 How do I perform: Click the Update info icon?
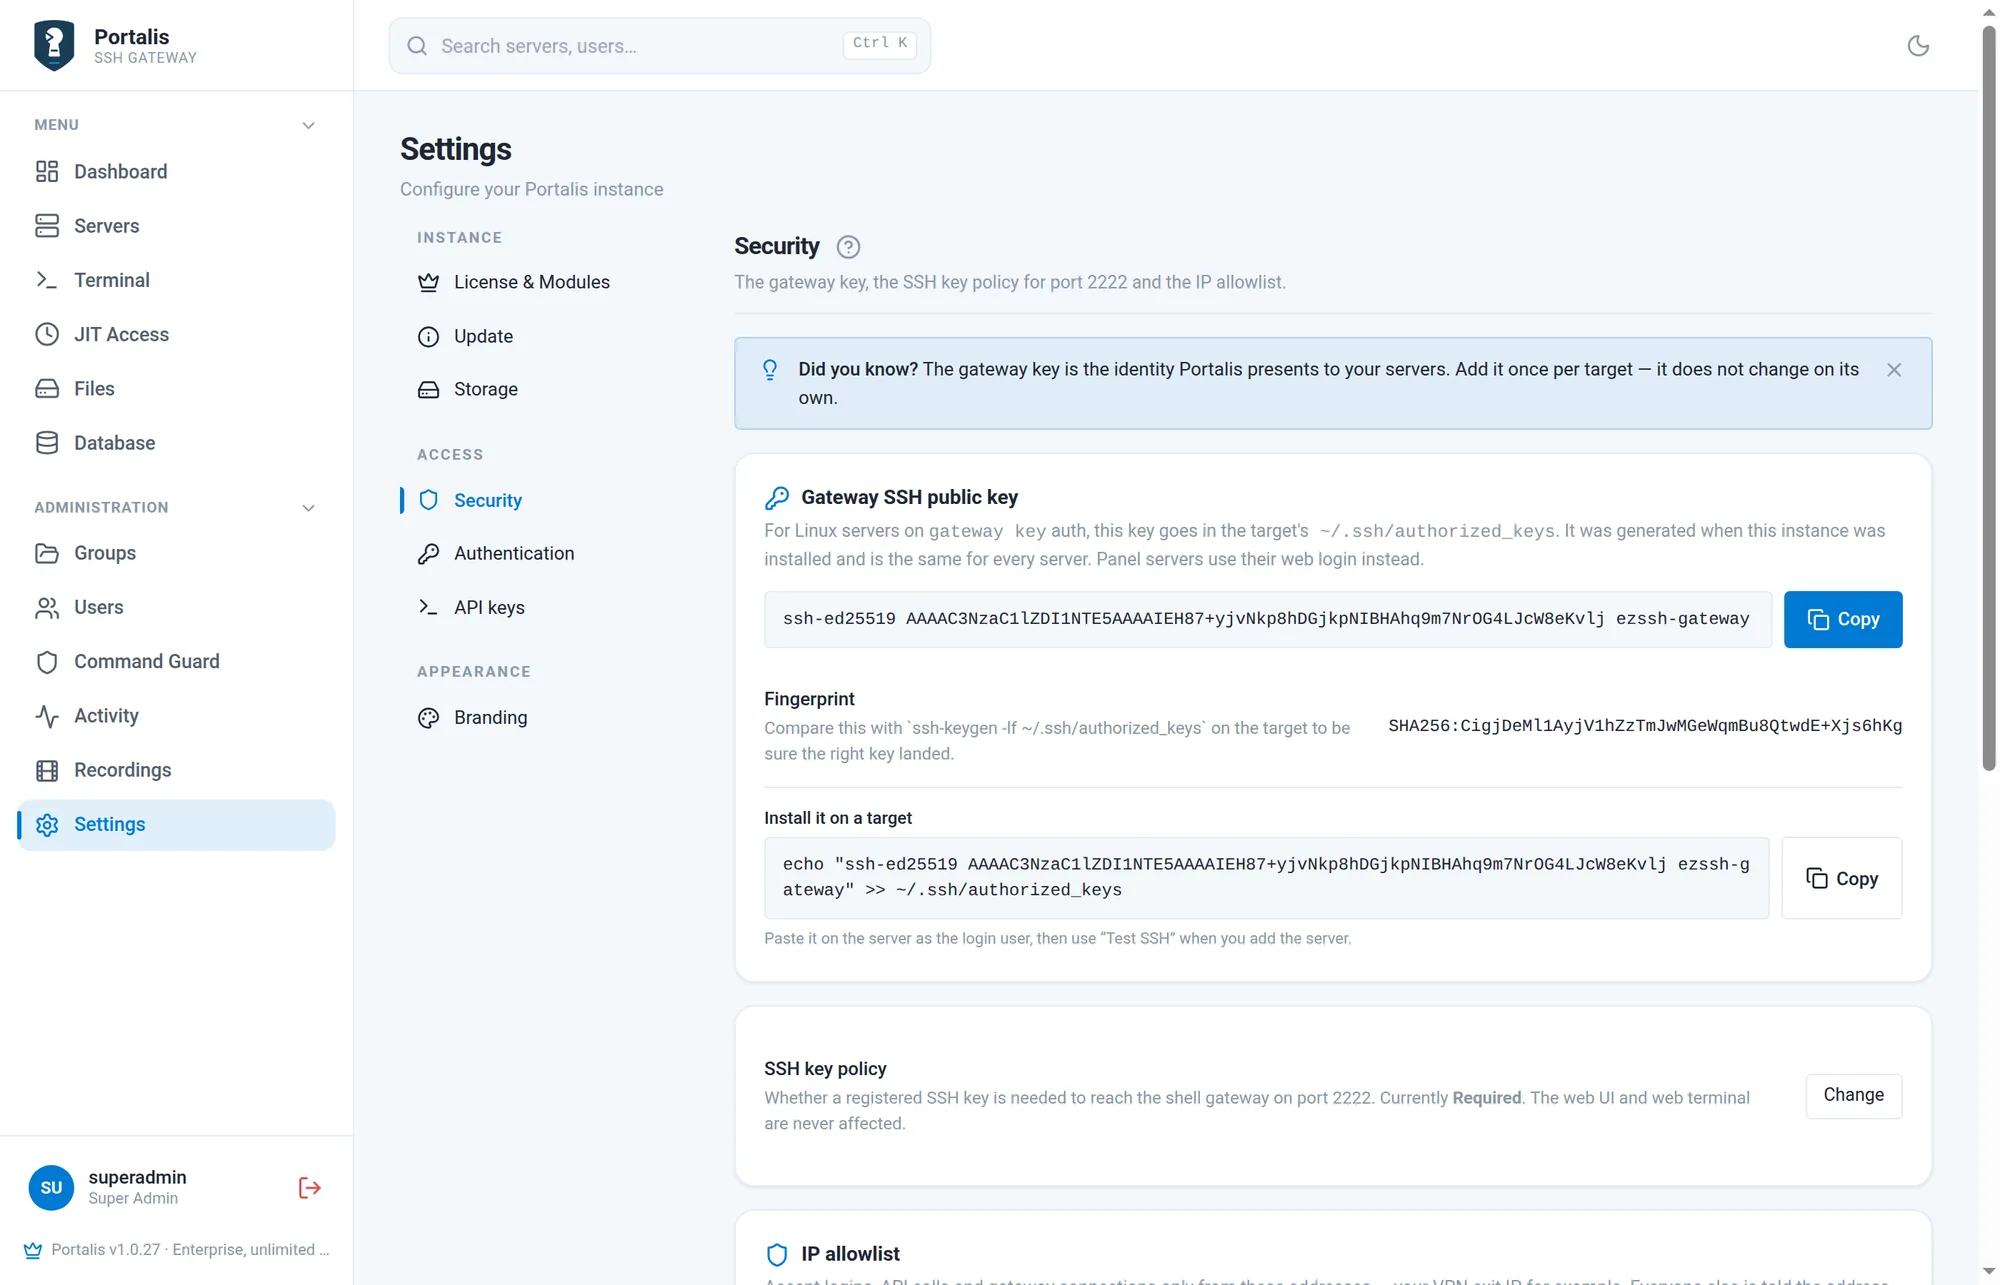[428, 337]
